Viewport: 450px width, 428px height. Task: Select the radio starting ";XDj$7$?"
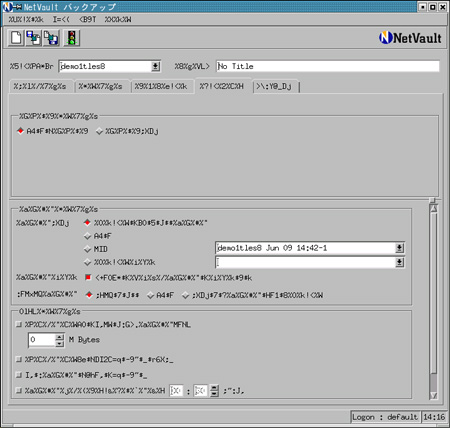pos(186,295)
